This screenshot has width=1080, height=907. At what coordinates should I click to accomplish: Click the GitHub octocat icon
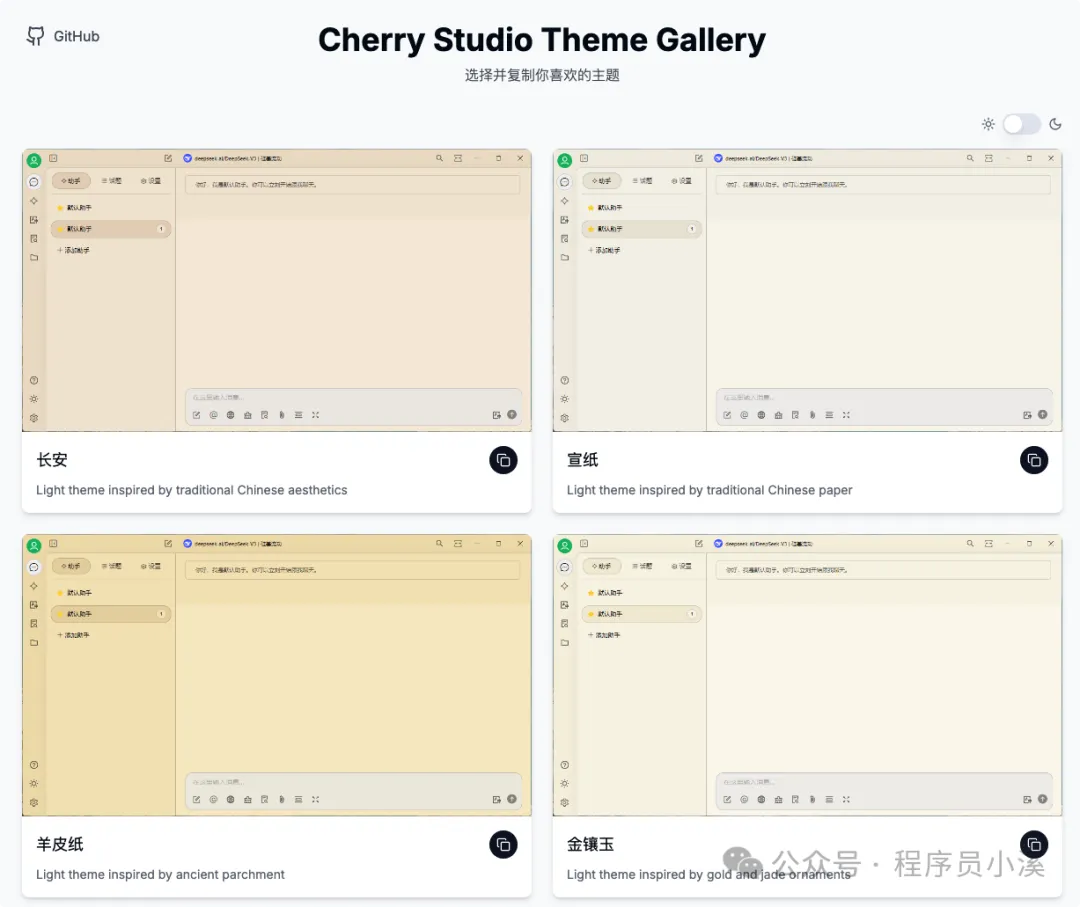35,36
